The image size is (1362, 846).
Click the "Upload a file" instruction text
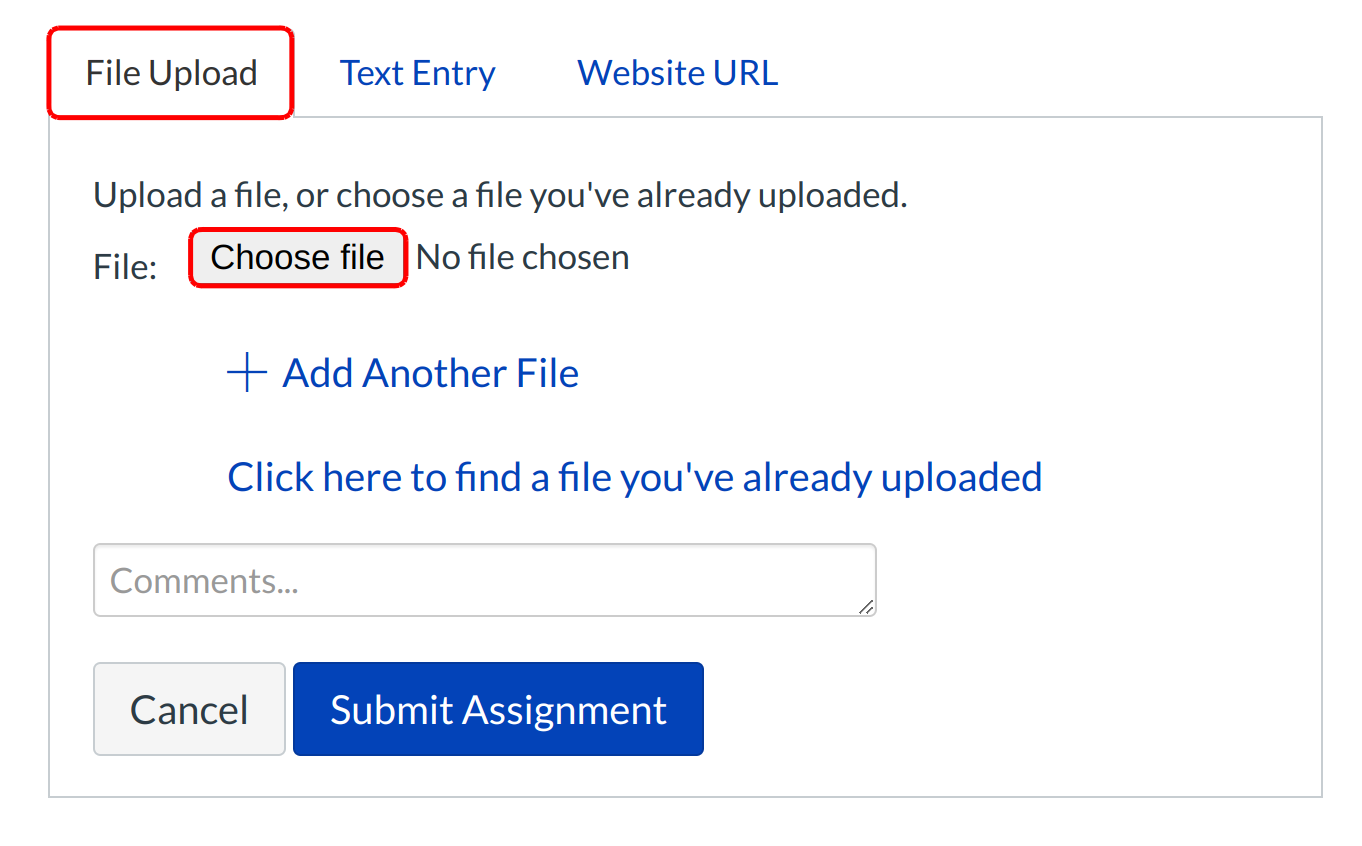(500, 195)
